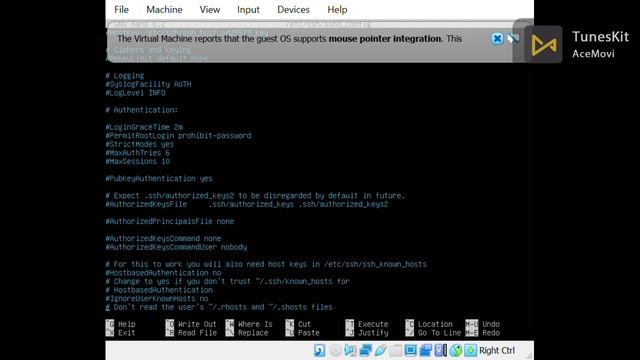Open the View menu

point(210,9)
